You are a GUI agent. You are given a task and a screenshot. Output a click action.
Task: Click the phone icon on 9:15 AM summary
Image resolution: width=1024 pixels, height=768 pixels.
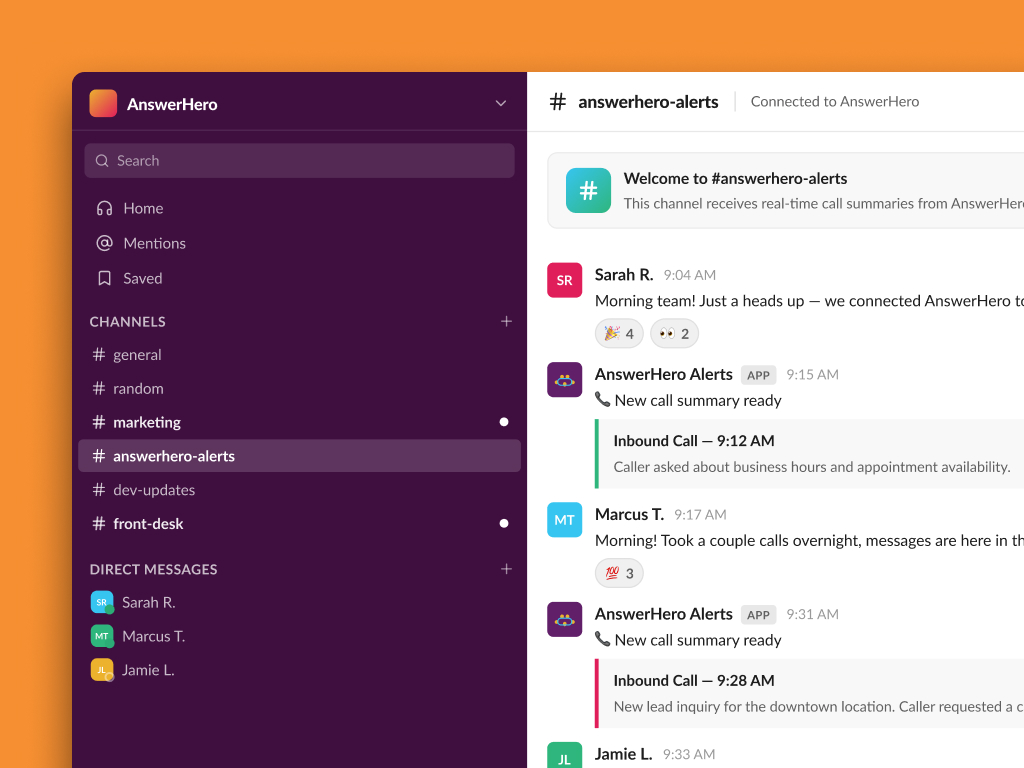click(x=602, y=399)
